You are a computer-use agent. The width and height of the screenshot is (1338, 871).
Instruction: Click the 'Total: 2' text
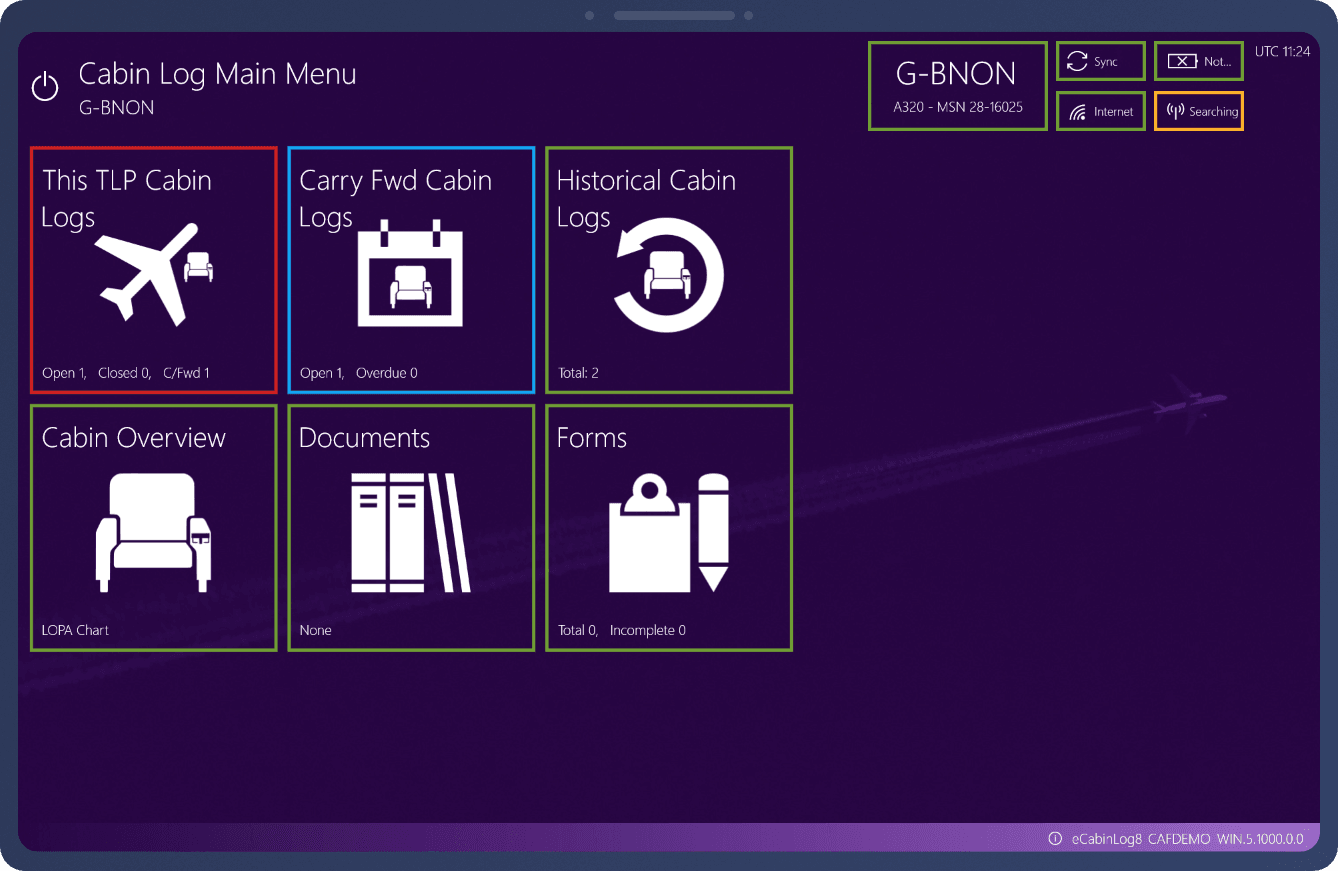click(x=578, y=373)
